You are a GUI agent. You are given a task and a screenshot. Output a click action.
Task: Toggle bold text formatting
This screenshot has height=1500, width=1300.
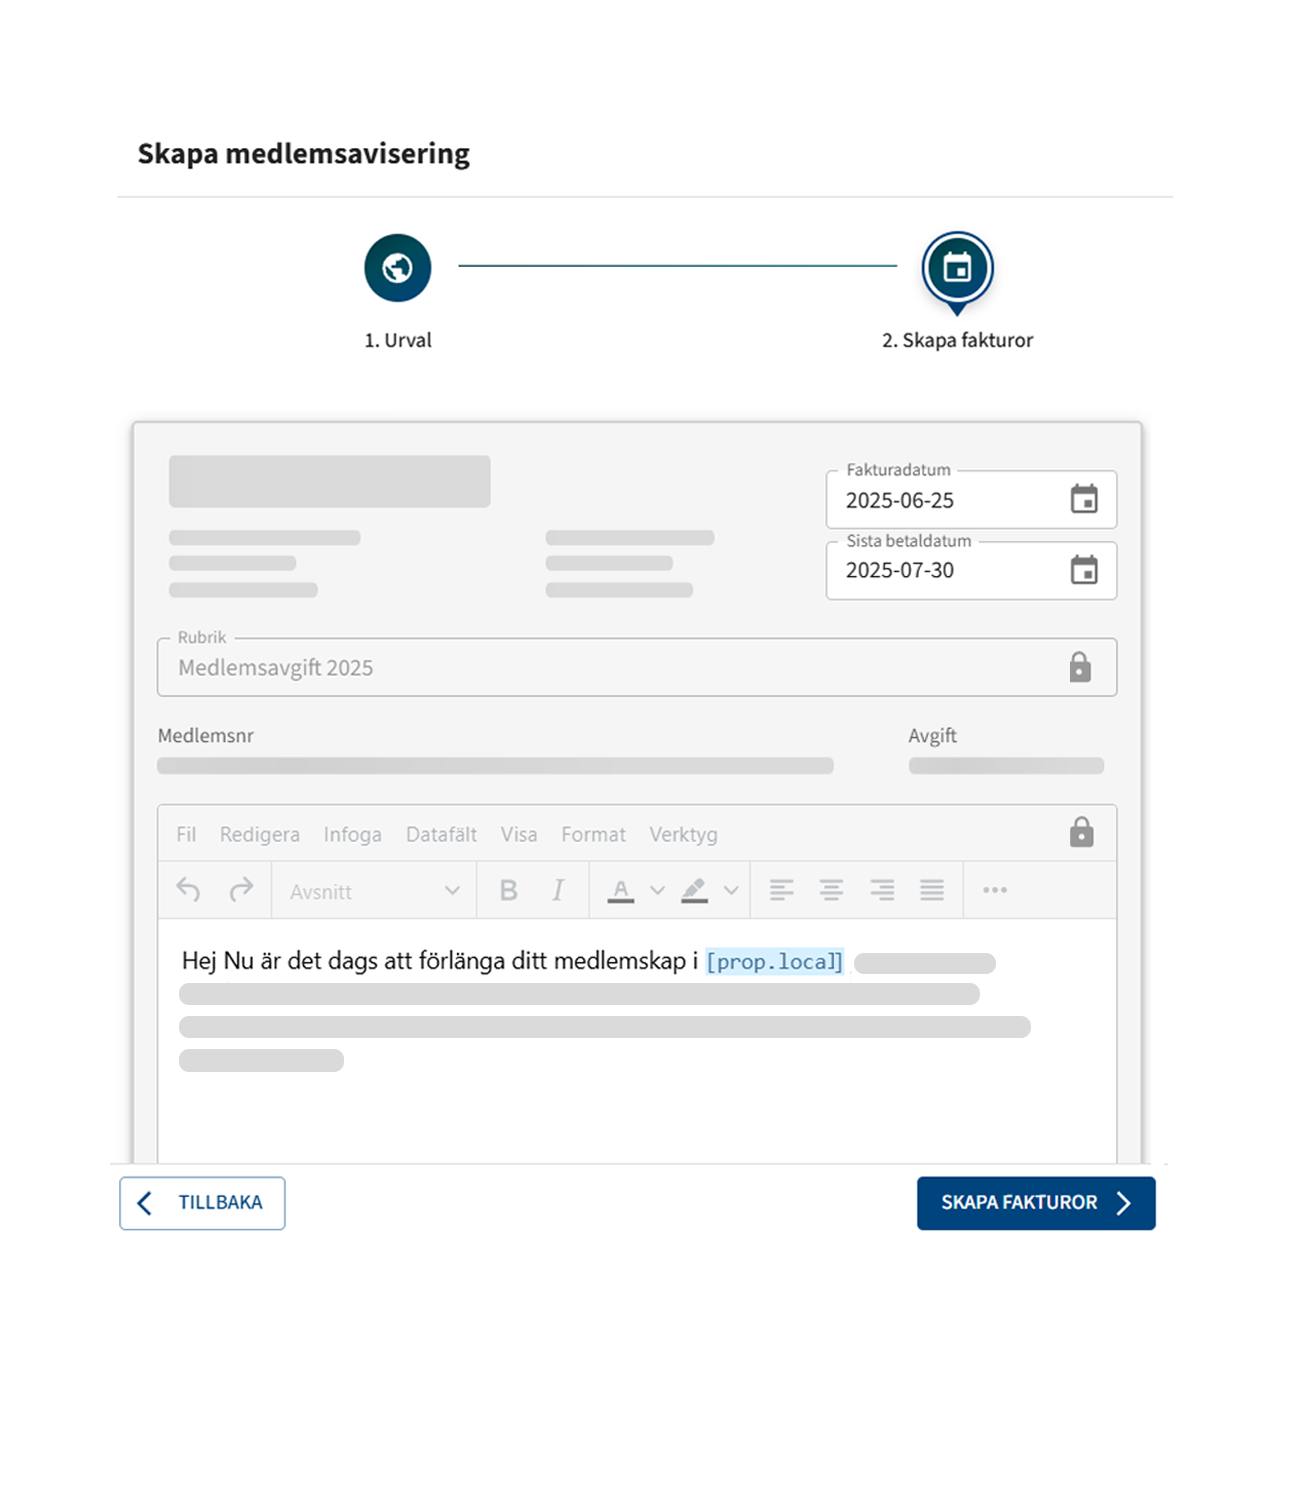coord(508,890)
